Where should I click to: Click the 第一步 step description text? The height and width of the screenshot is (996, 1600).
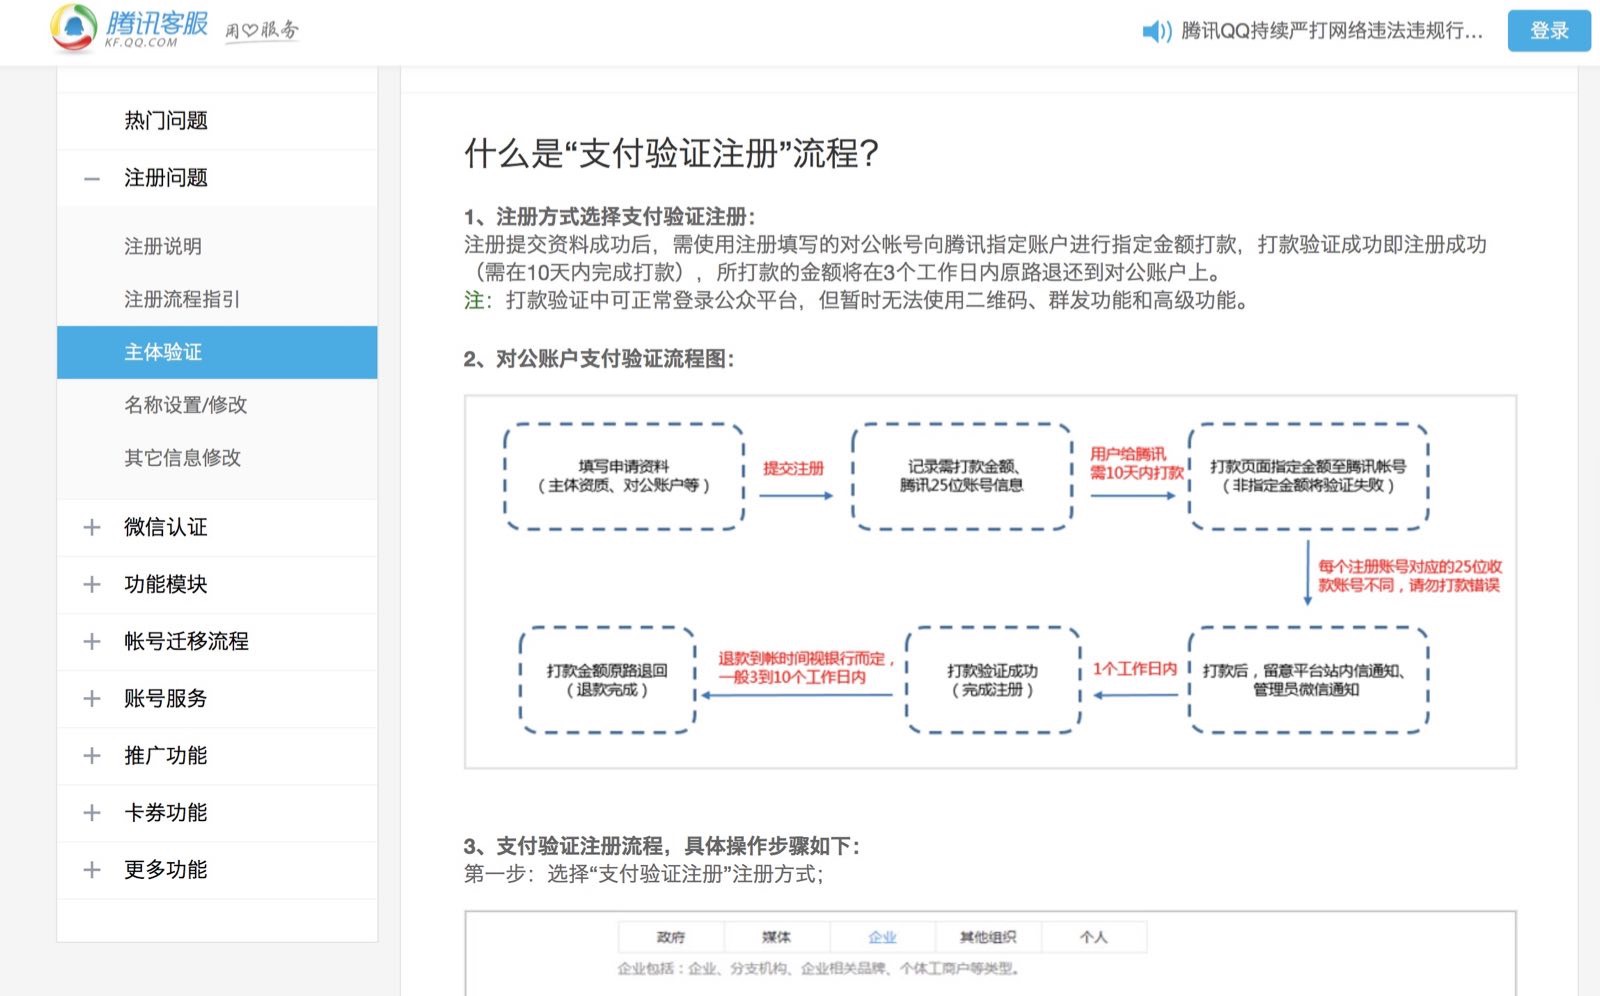click(x=644, y=874)
